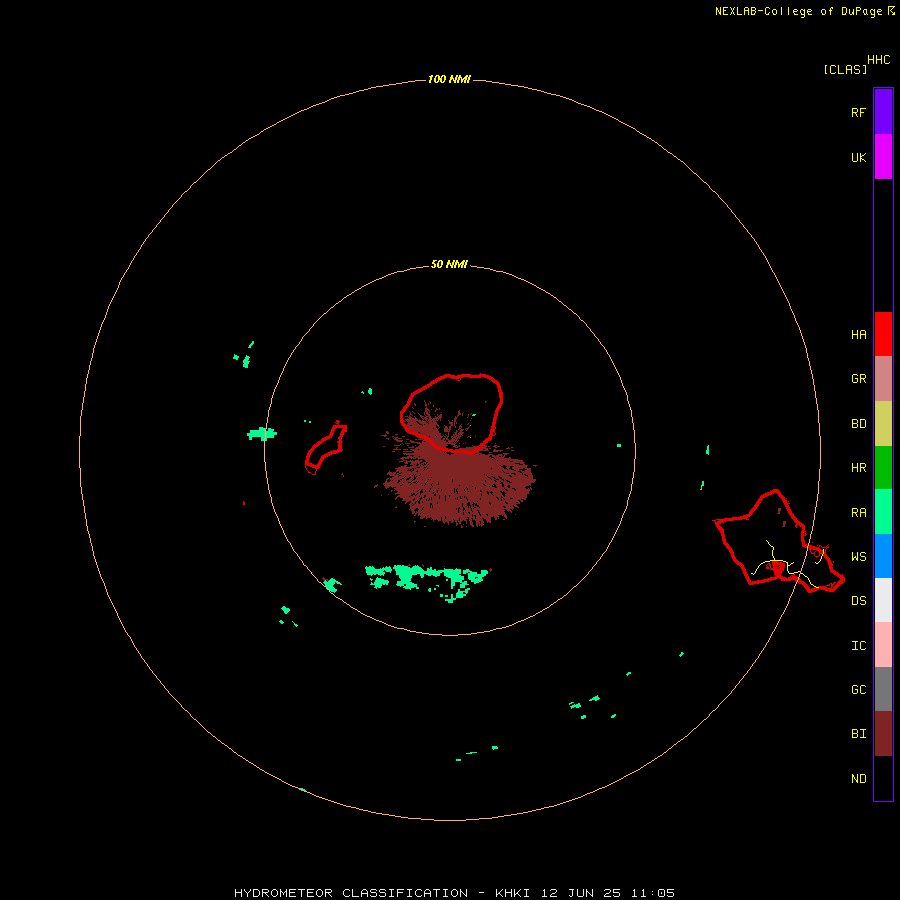This screenshot has height=900, width=900.
Task: Click the HHC product code label
Action: pos(879,60)
